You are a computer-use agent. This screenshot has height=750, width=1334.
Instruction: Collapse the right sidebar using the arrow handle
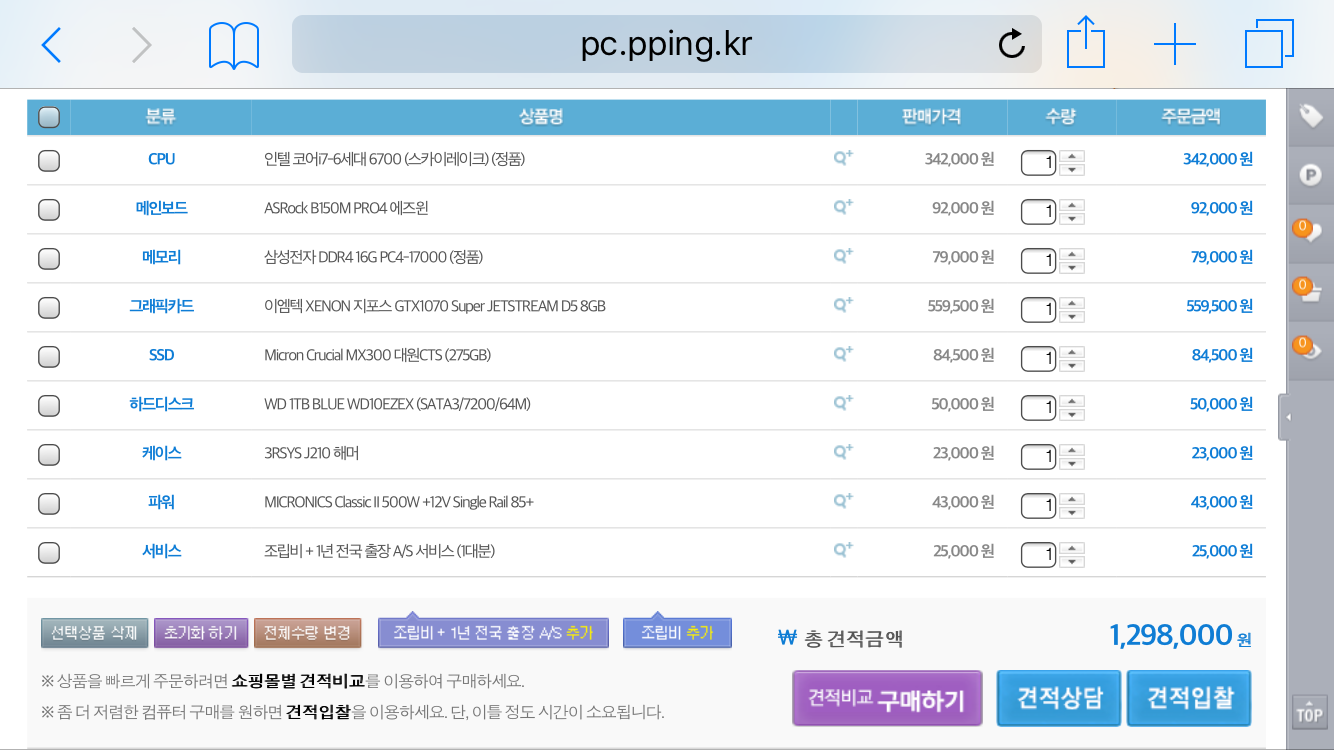[x=1284, y=417]
